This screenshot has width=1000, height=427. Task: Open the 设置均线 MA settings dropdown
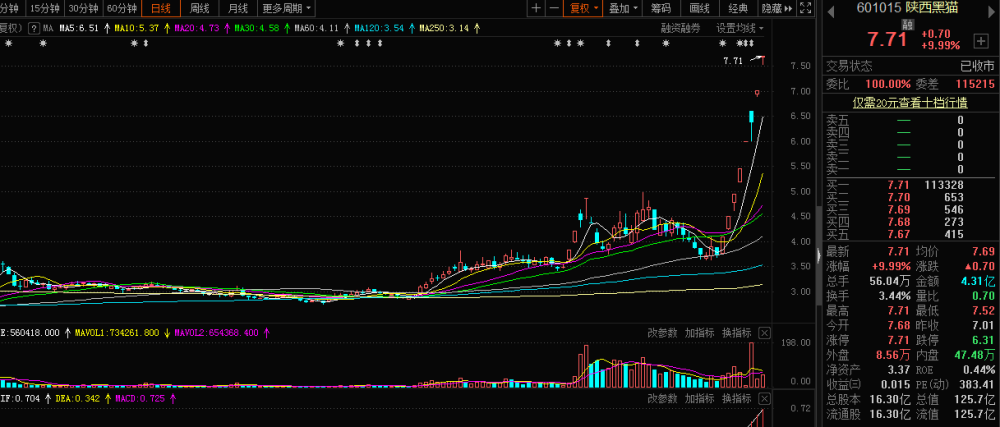(739, 28)
